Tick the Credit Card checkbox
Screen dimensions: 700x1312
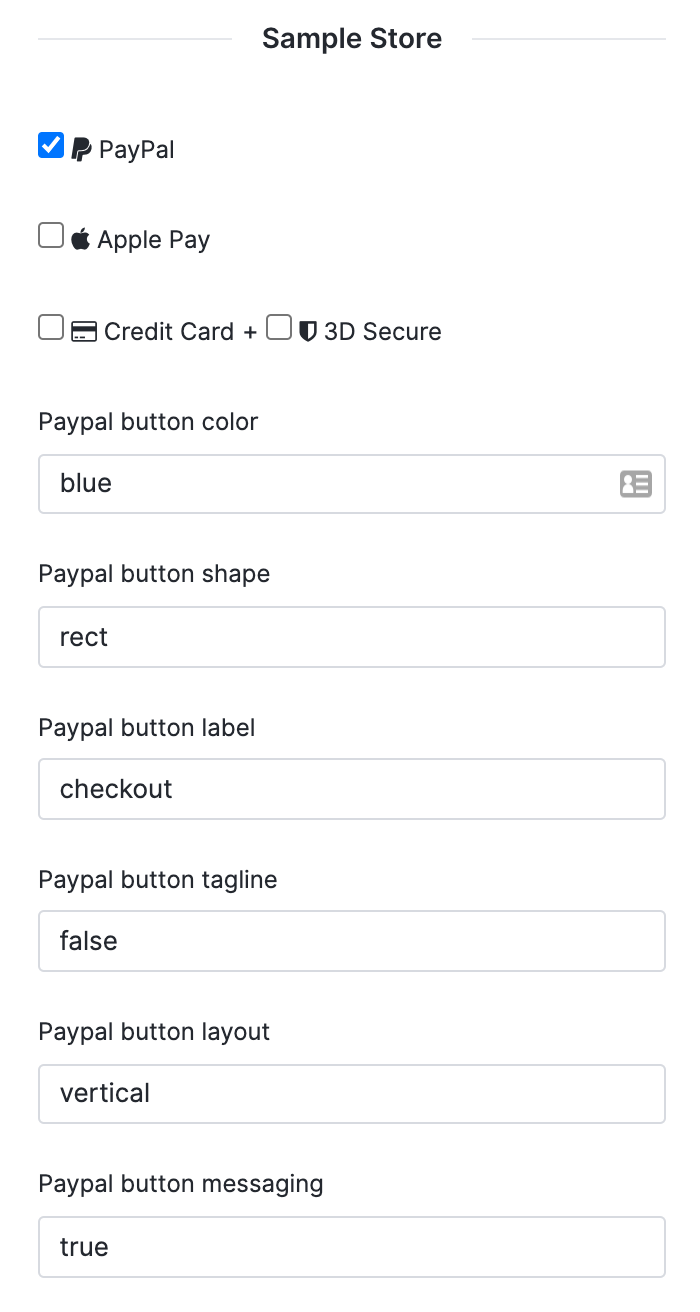(x=51, y=328)
